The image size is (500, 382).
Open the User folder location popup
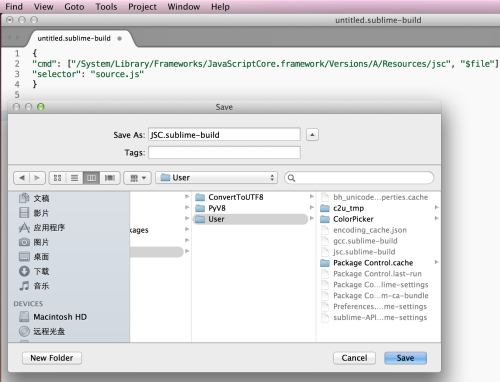point(217,178)
